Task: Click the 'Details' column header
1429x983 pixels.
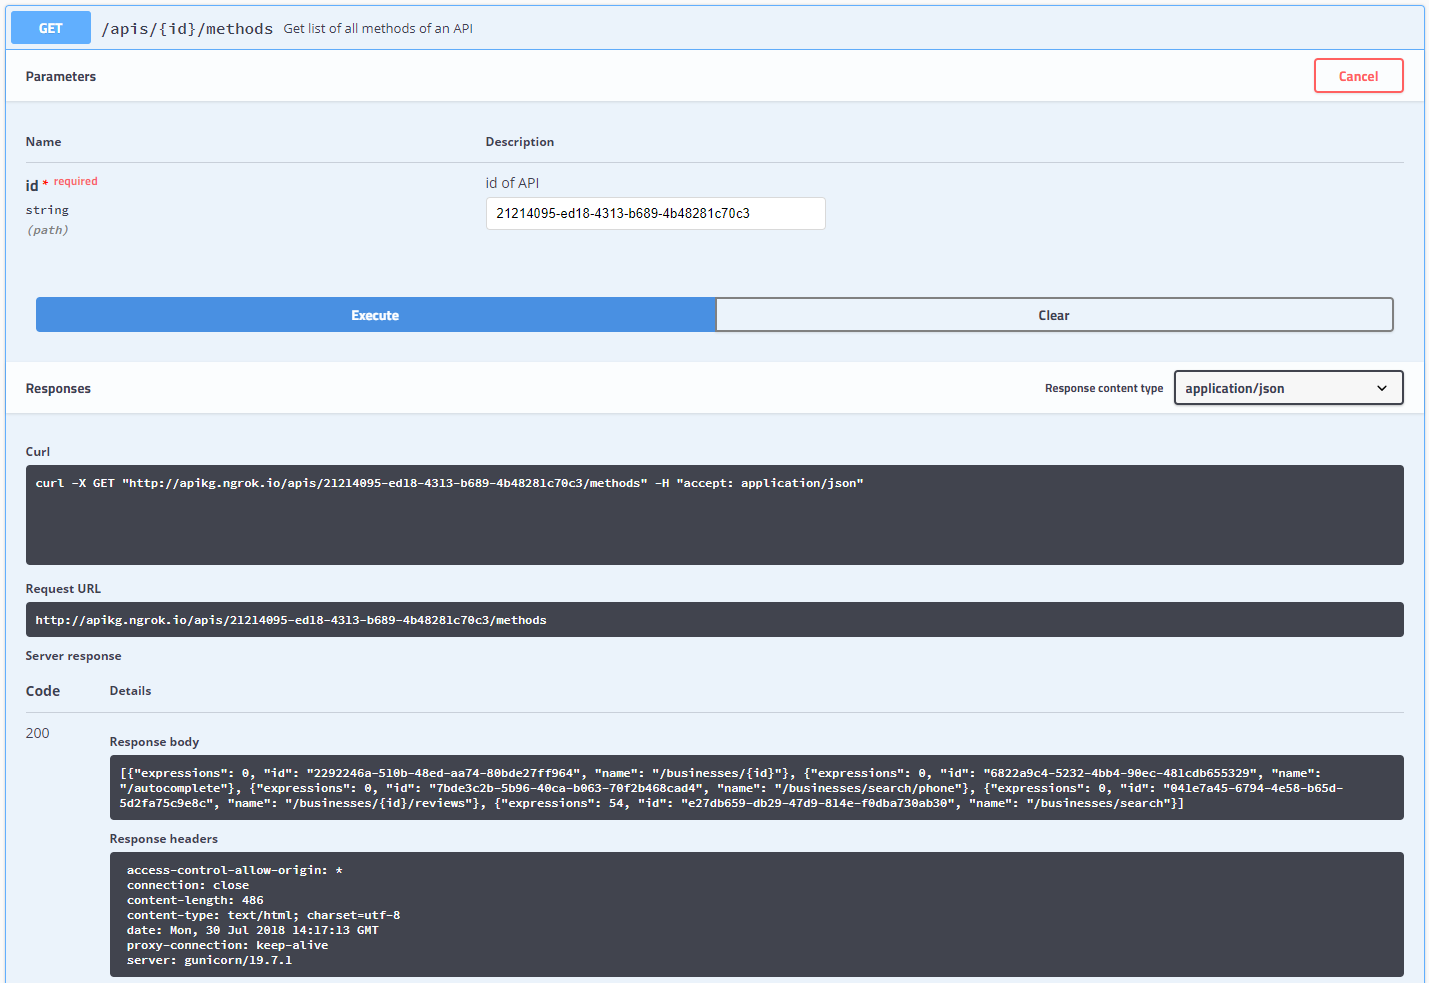Action: pyautogui.click(x=131, y=691)
